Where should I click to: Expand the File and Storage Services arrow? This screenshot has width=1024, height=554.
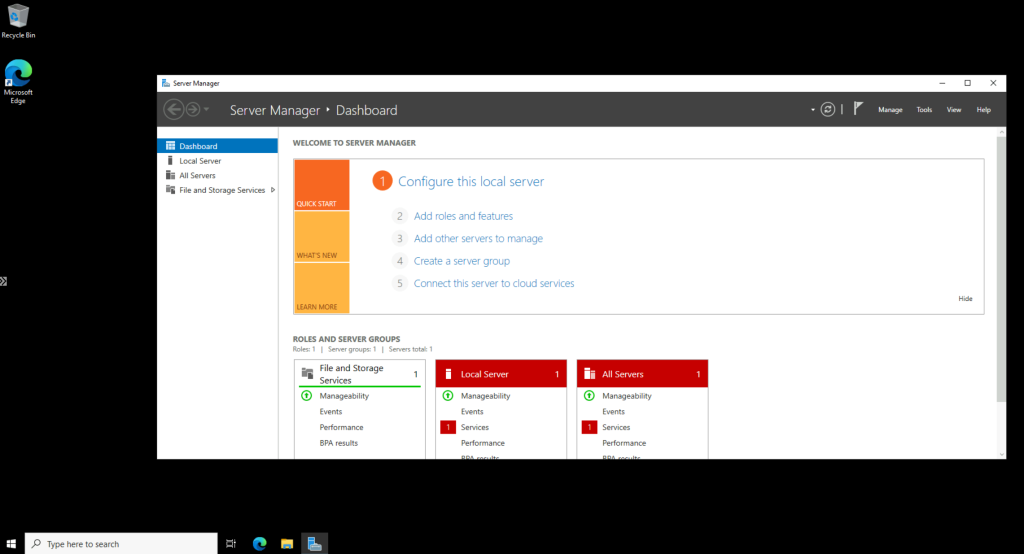(272, 190)
